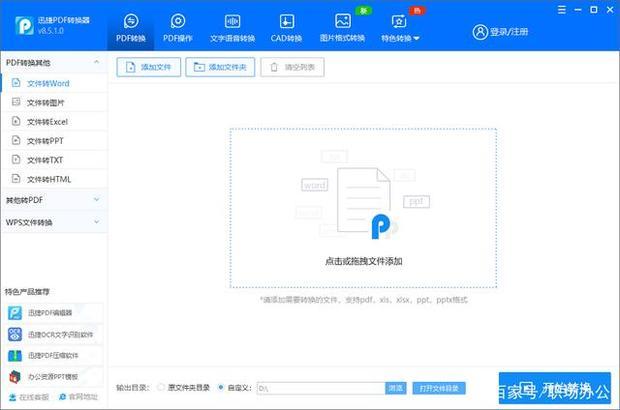Select 文件转PPT in sidebar
The image size is (620, 410).
pos(45,141)
